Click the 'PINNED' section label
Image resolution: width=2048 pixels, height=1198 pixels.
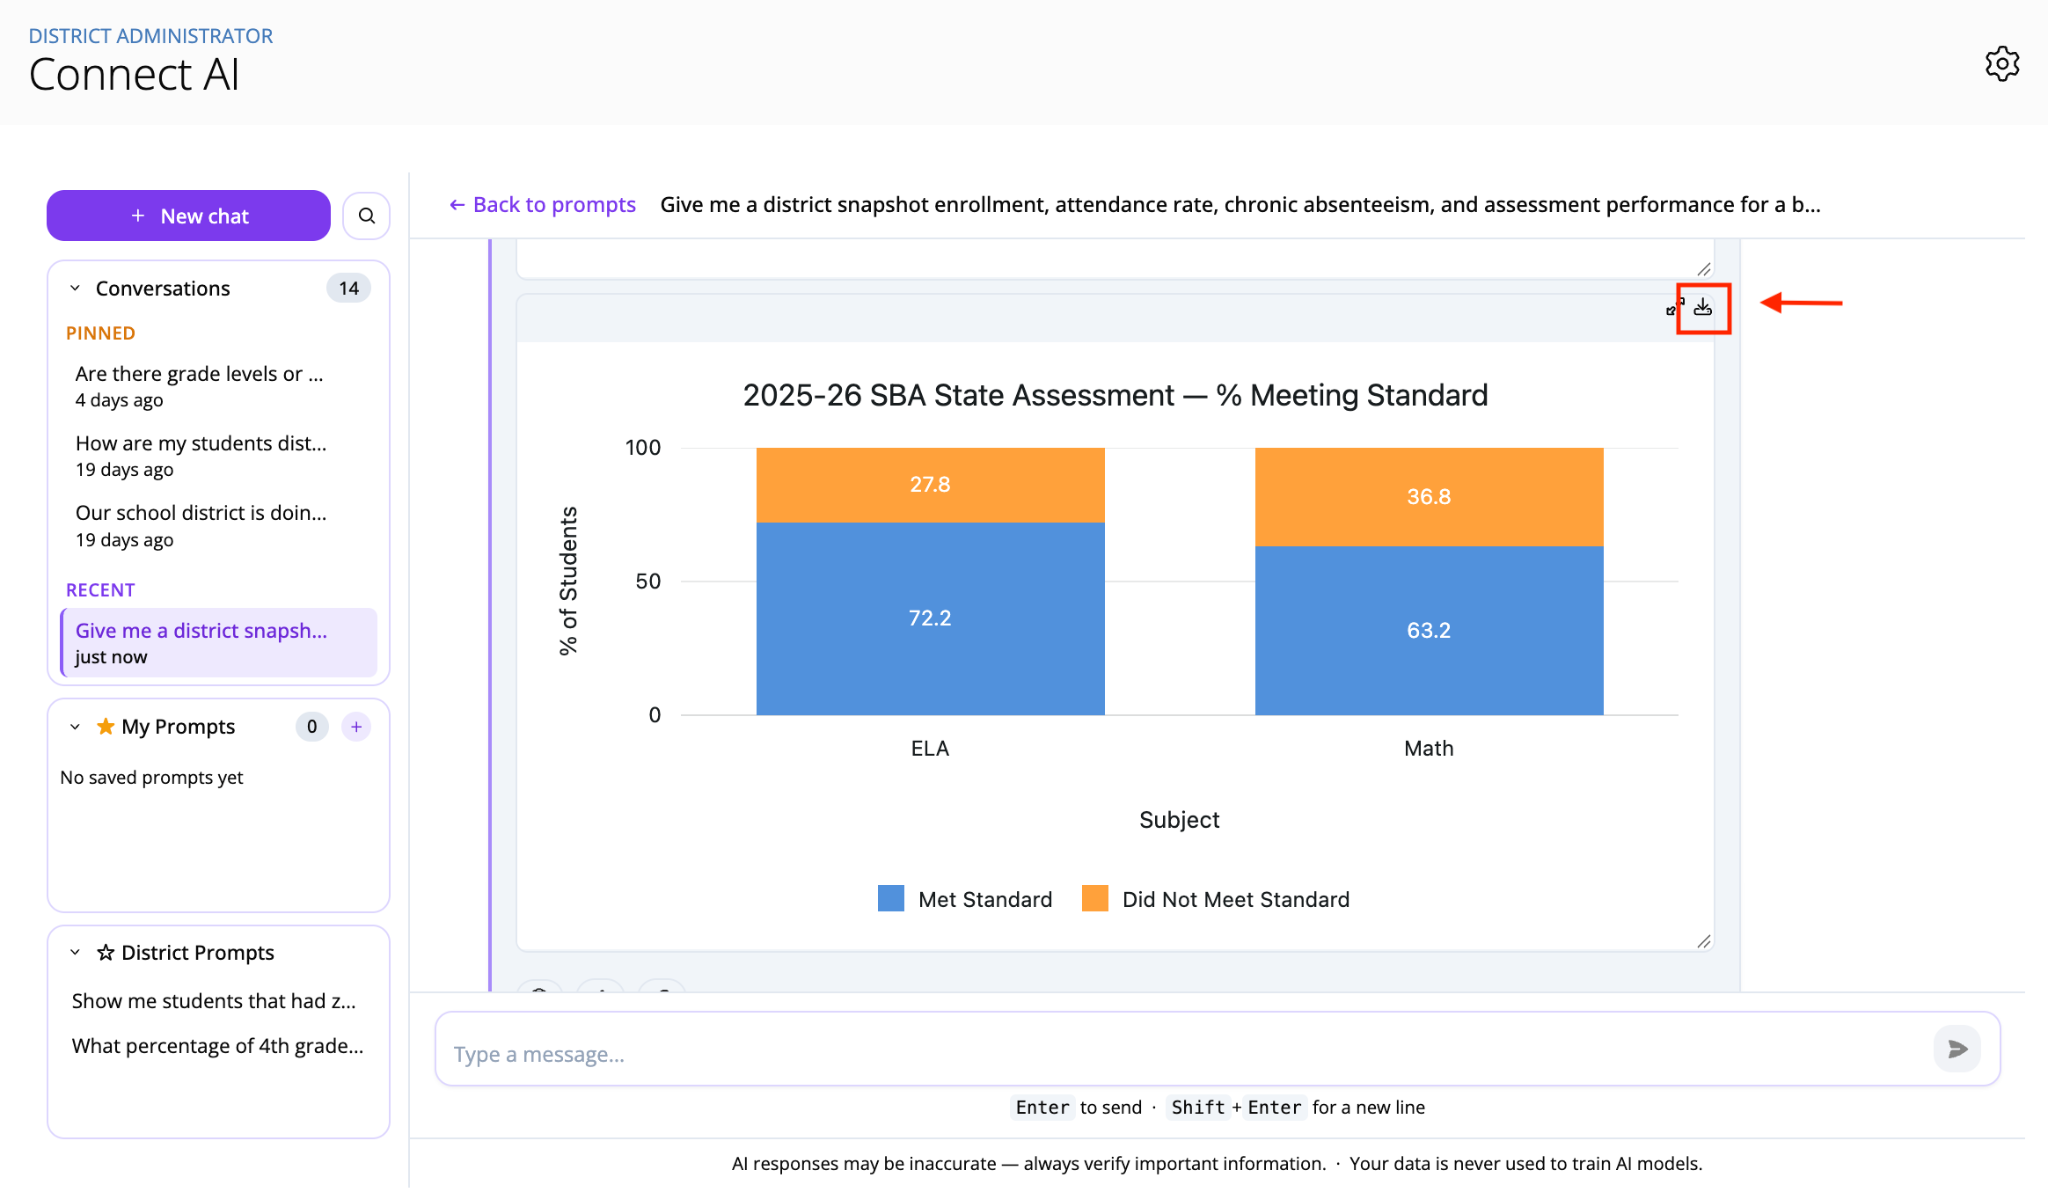100,333
